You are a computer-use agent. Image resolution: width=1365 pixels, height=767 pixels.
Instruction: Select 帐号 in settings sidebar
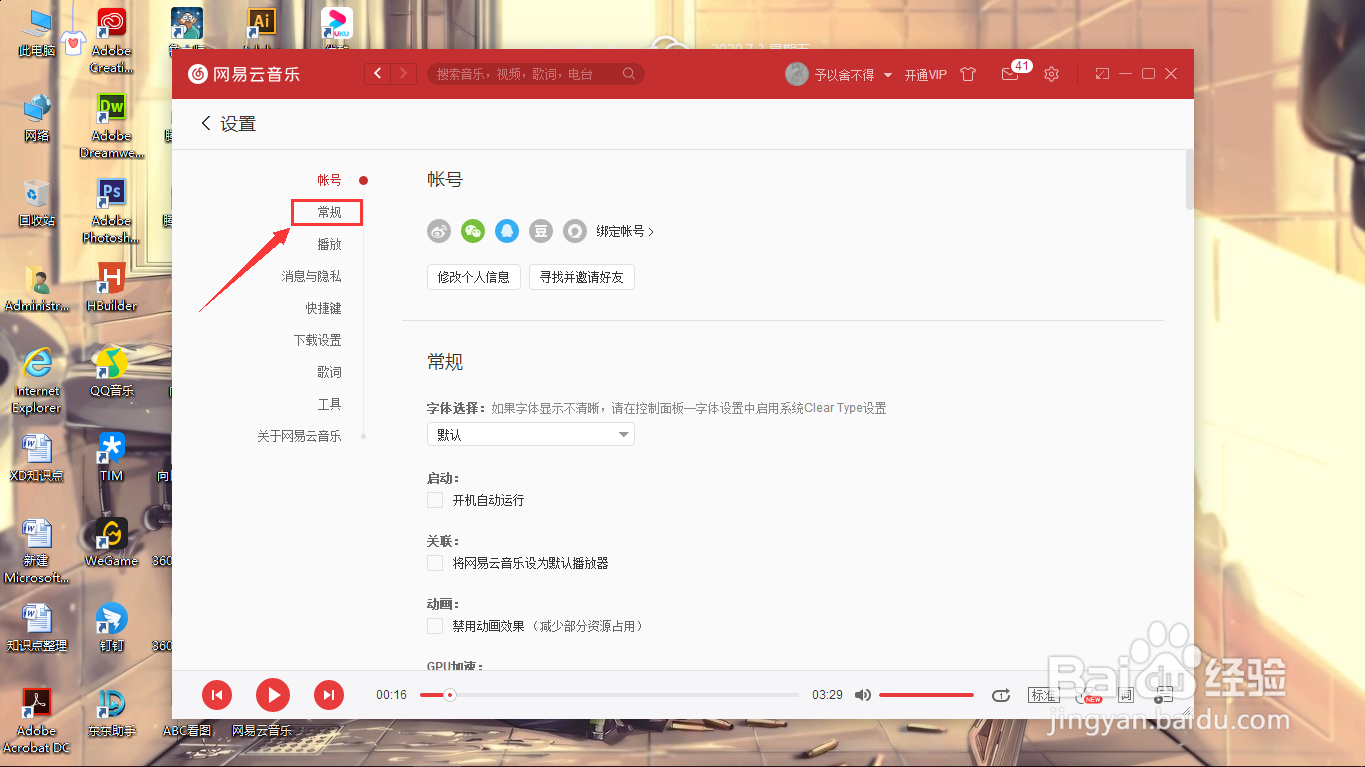(329, 180)
